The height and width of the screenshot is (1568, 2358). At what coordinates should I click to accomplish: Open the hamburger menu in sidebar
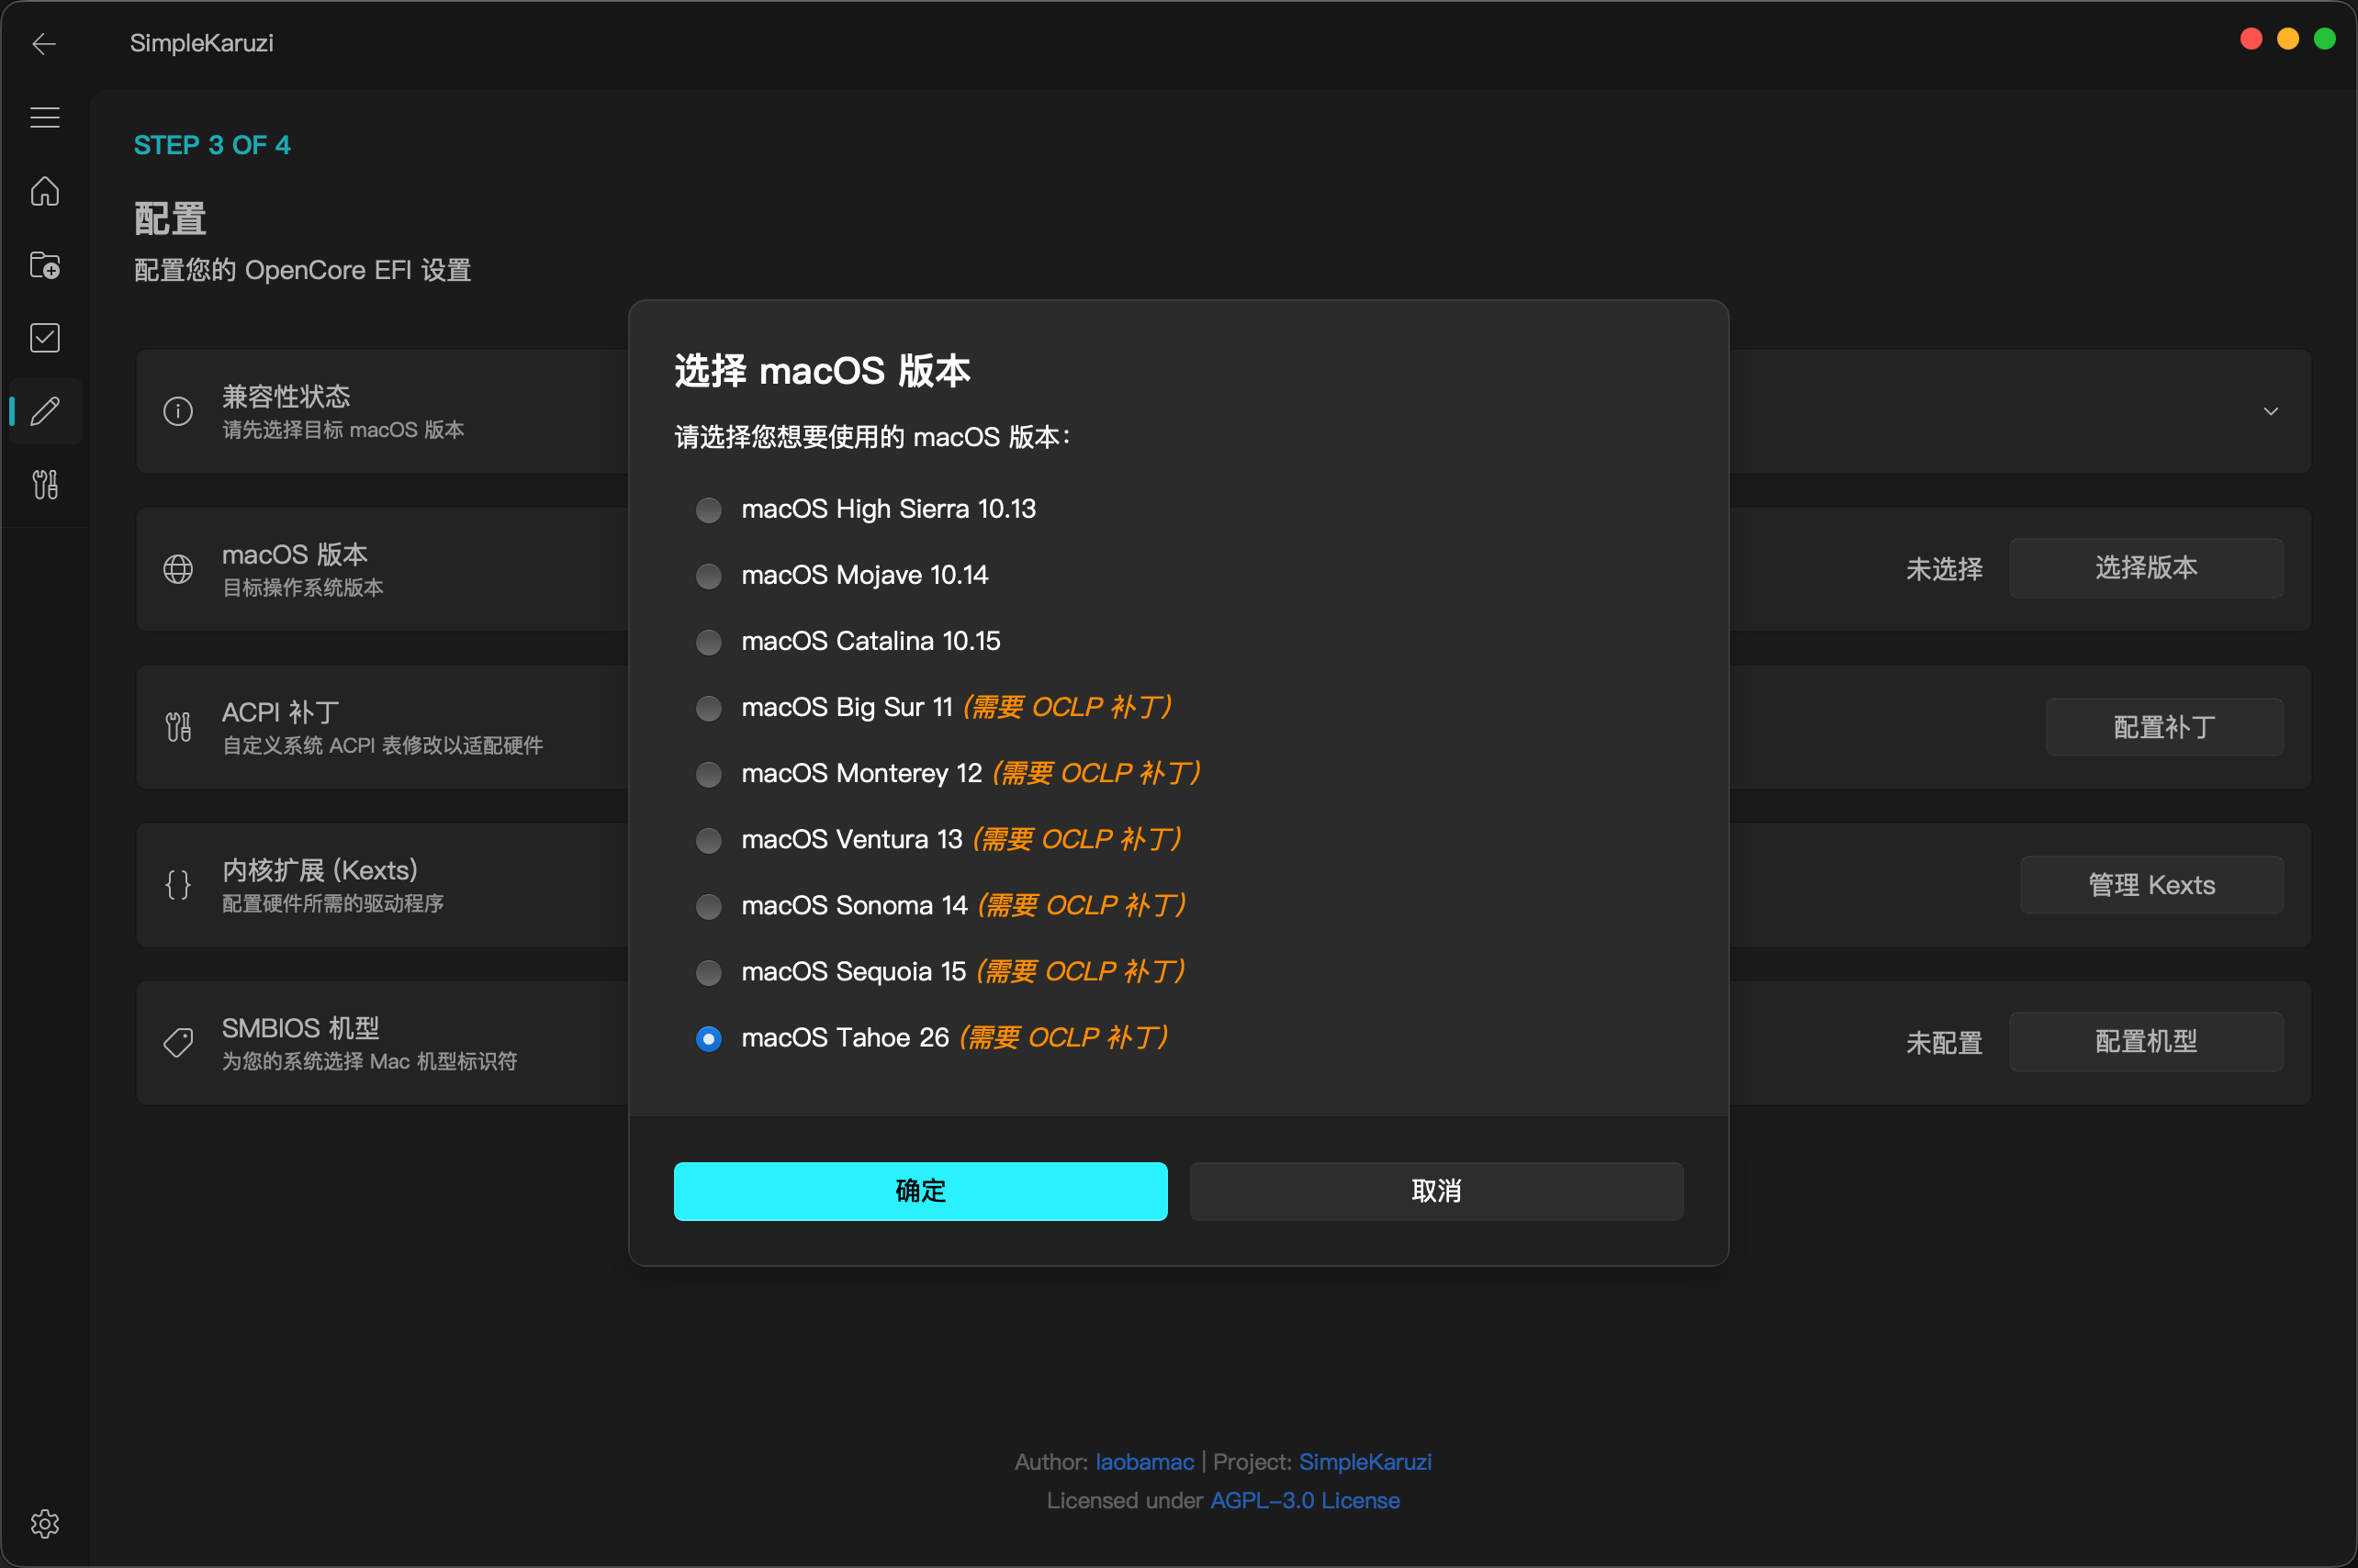tap(44, 117)
